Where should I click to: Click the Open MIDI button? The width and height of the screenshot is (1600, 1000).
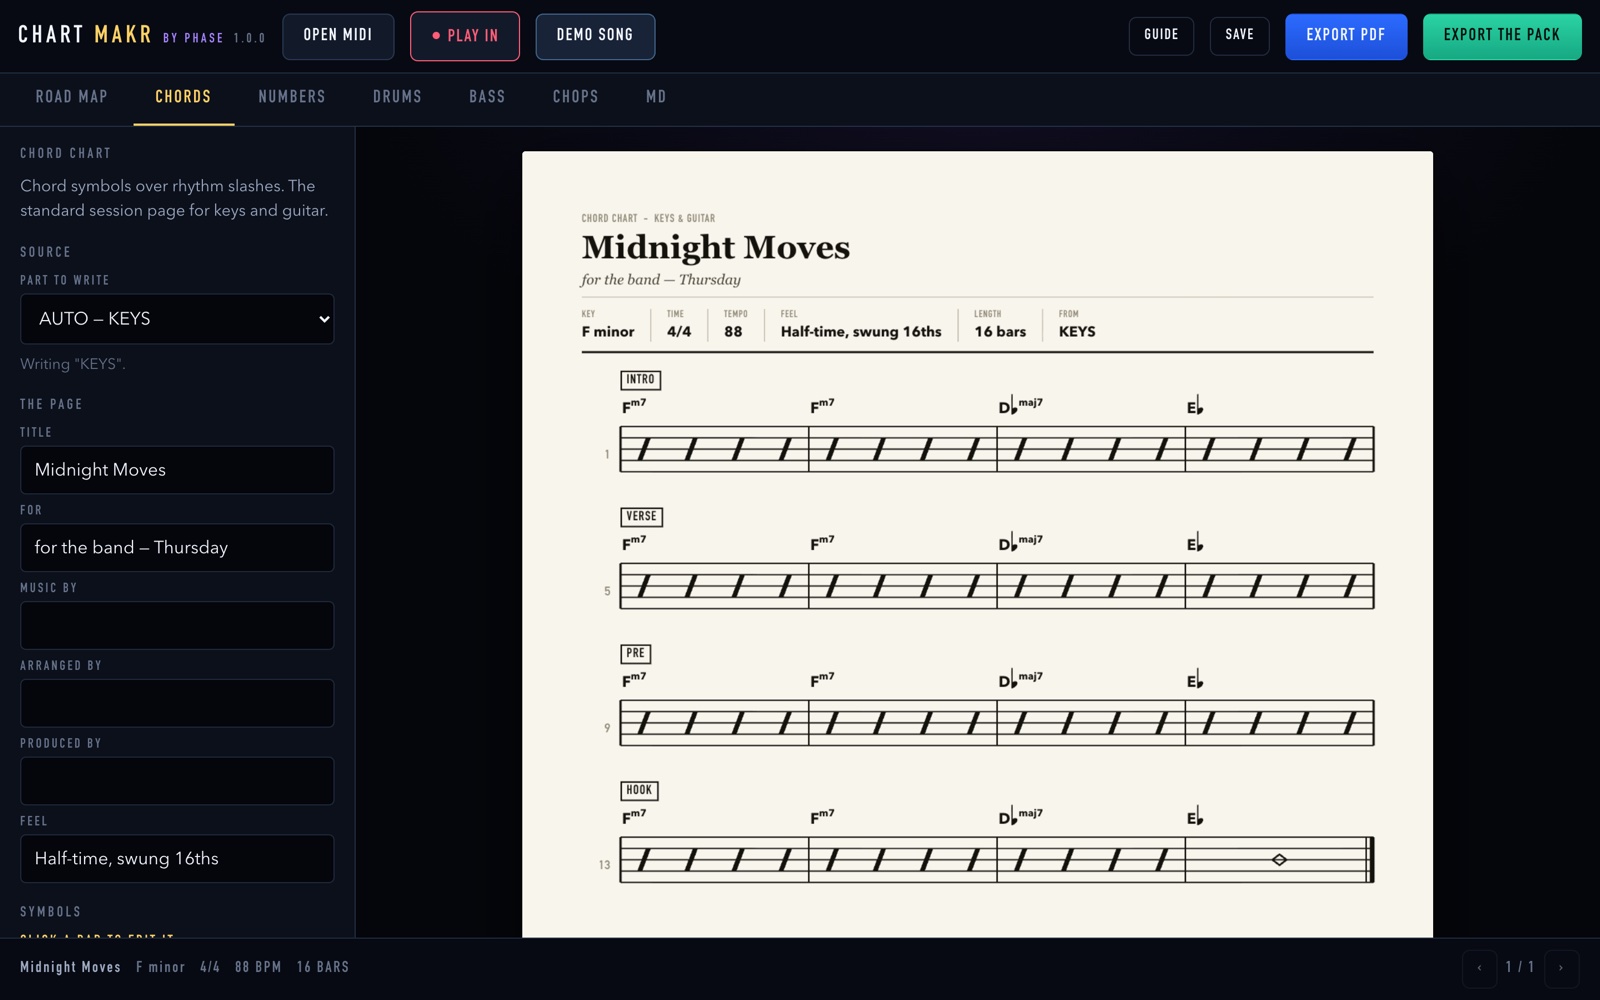[338, 36]
